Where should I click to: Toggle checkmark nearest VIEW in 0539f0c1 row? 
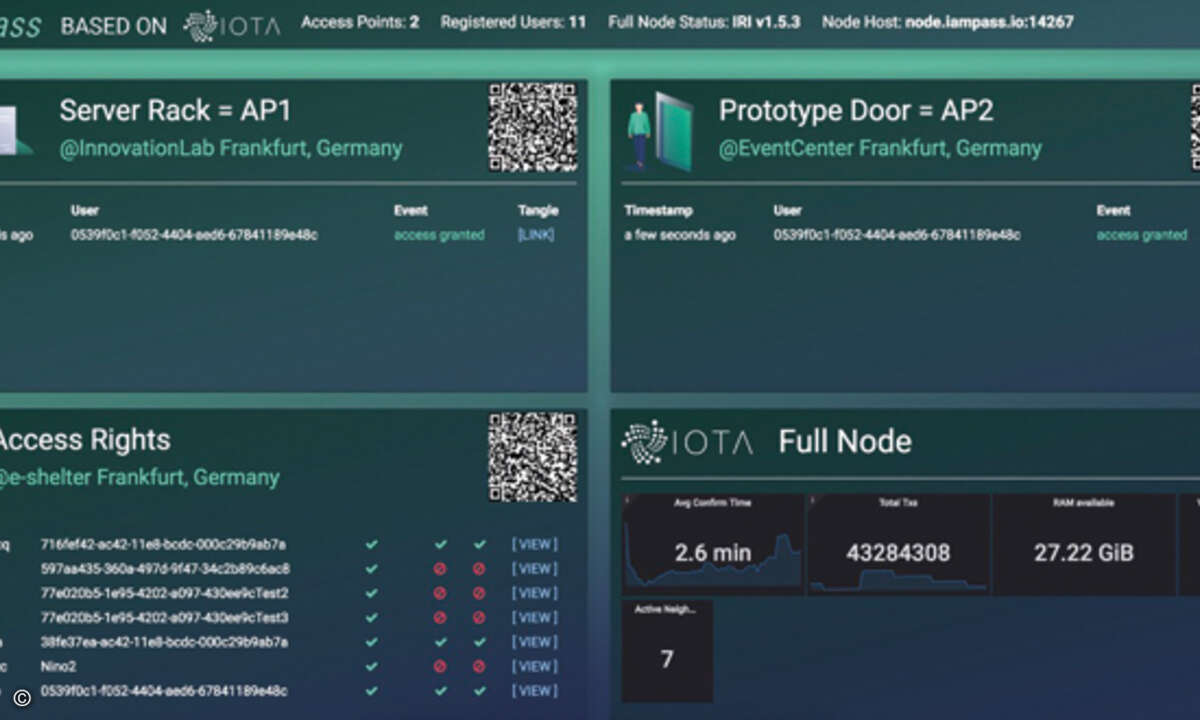coord(479,691)
